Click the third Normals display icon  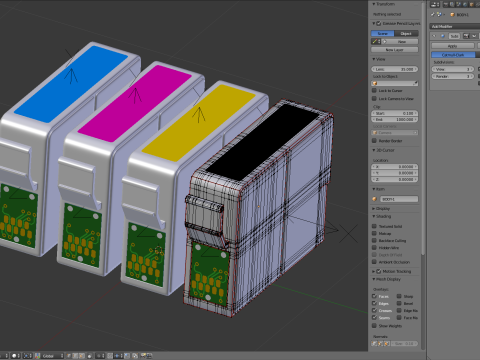click(x=387, y=343)
